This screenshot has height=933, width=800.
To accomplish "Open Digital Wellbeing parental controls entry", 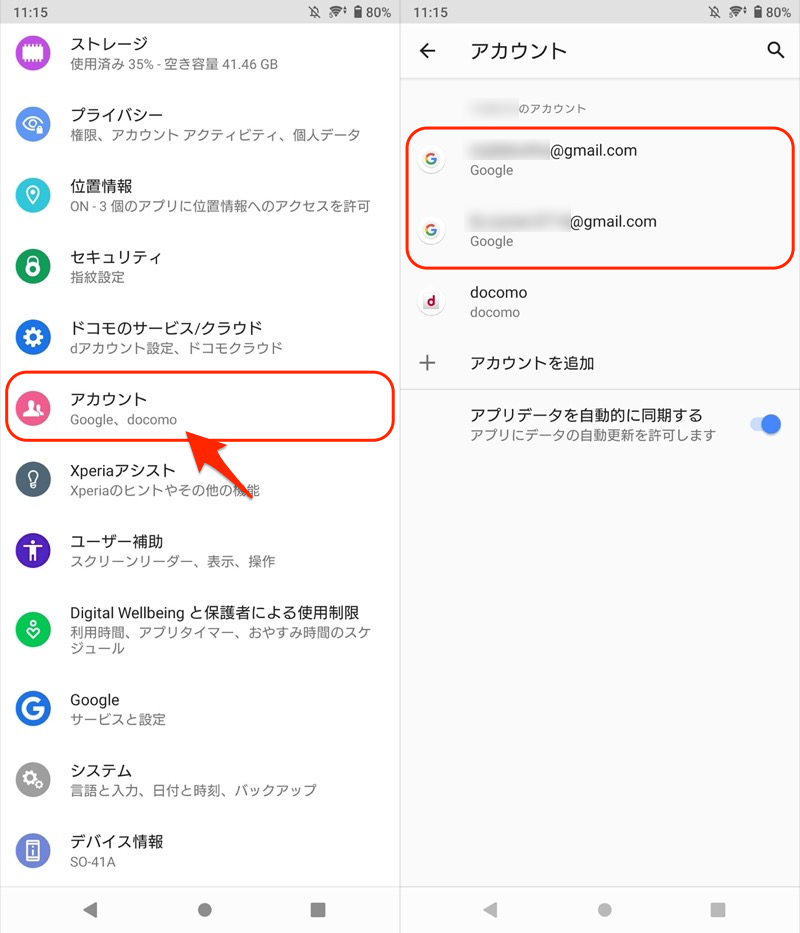I will tap(200, 629).
